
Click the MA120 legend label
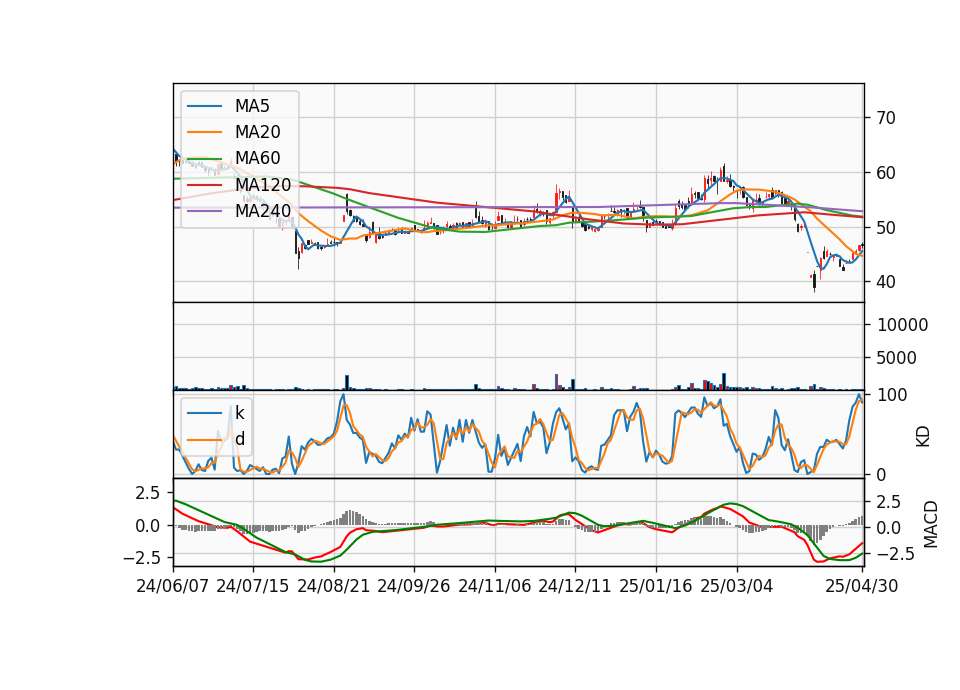tap(263, 184)
